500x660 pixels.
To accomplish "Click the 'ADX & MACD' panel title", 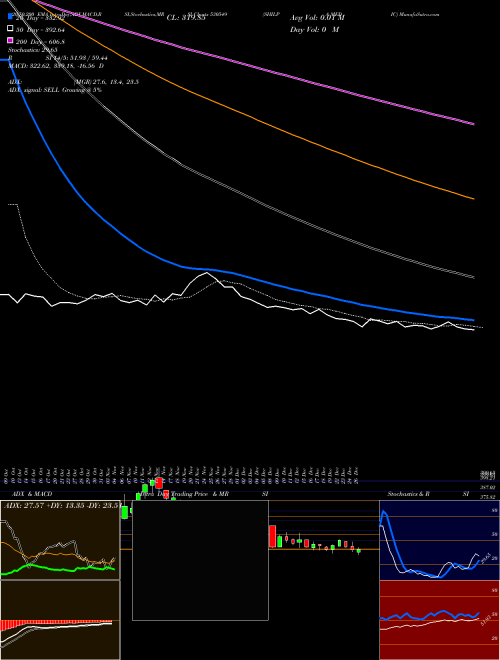I will tap(32, 494).
